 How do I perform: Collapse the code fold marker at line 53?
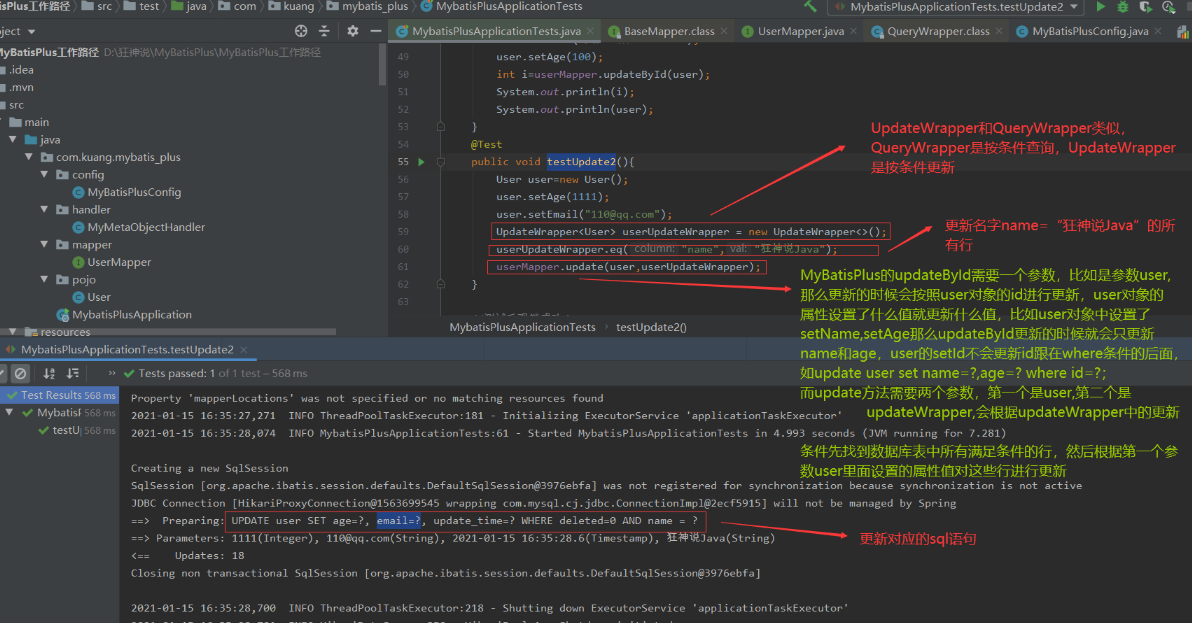coord(441,126)
